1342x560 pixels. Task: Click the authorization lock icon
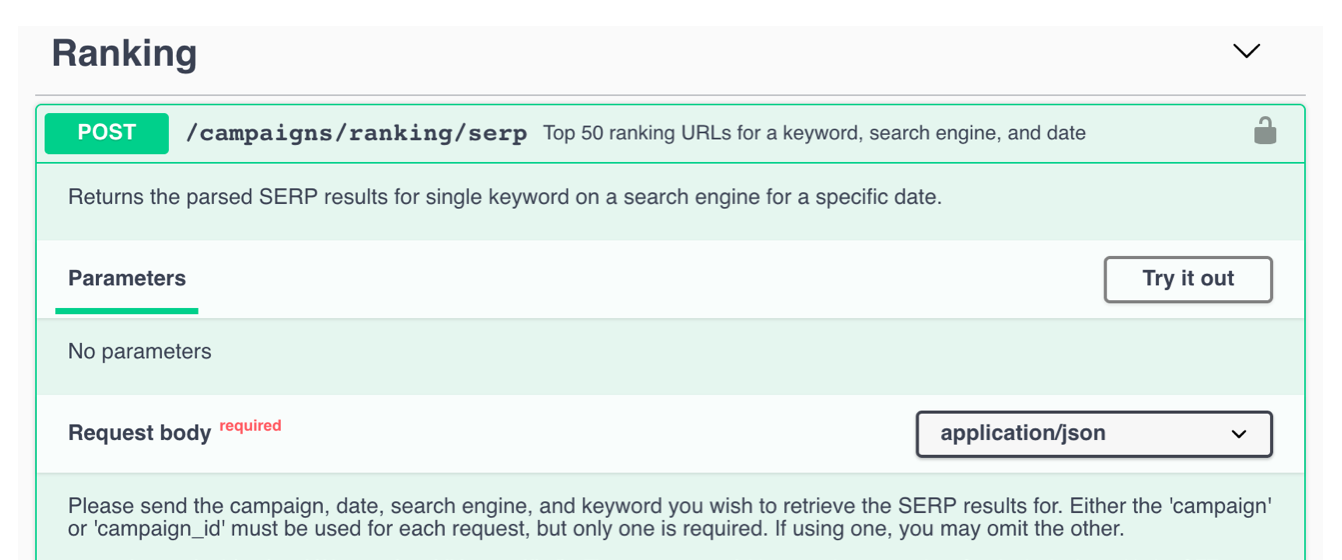[x=1265, y=131]
